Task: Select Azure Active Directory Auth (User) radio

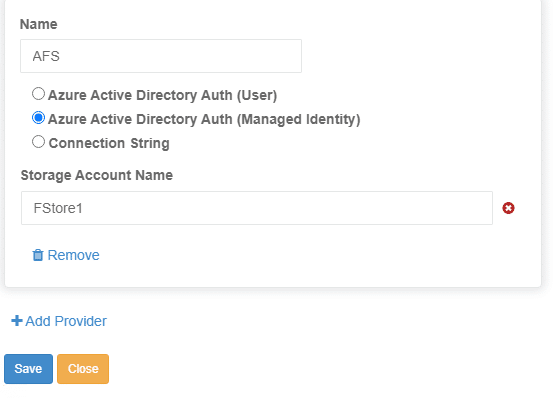Action: pos(38,94)
